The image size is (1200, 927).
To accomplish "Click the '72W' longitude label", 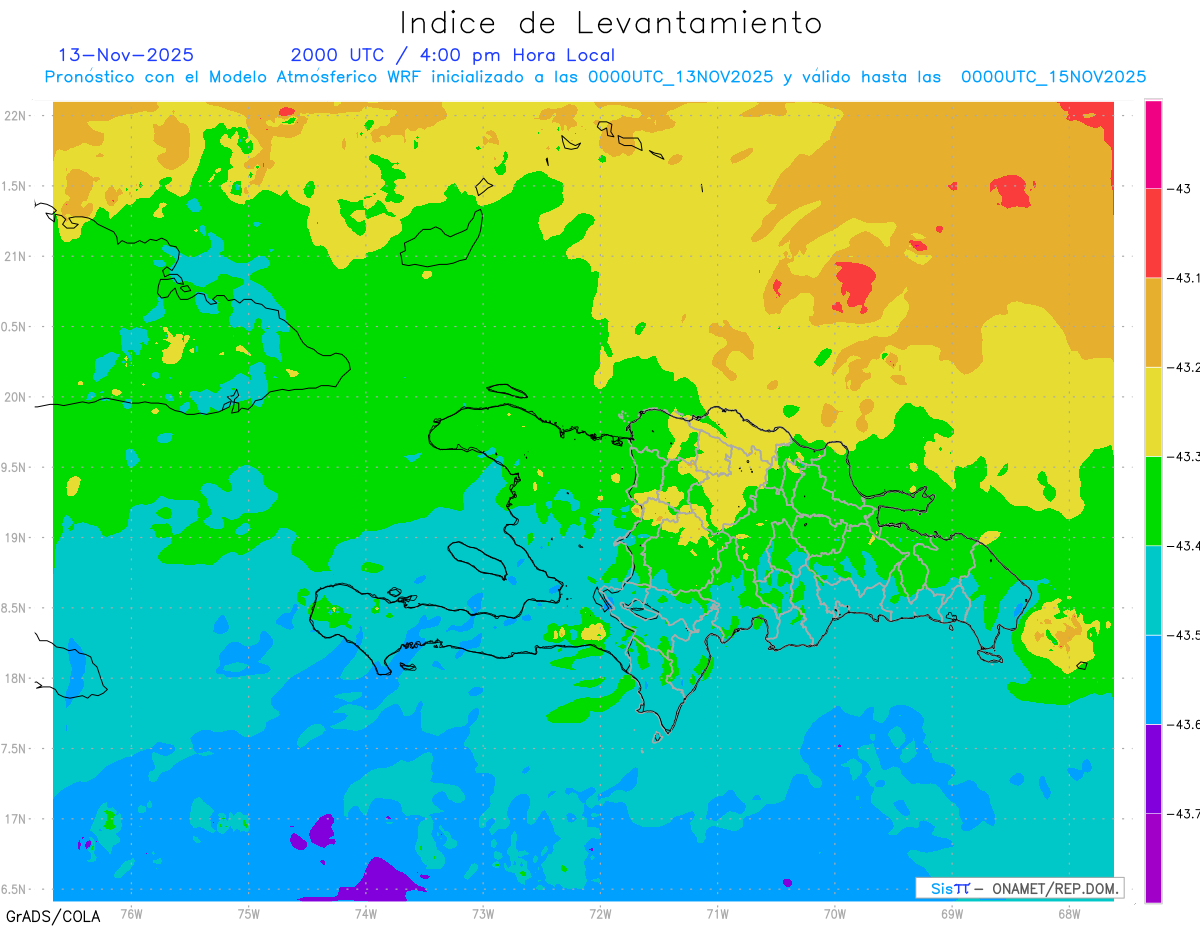I will tap(600, 913).
